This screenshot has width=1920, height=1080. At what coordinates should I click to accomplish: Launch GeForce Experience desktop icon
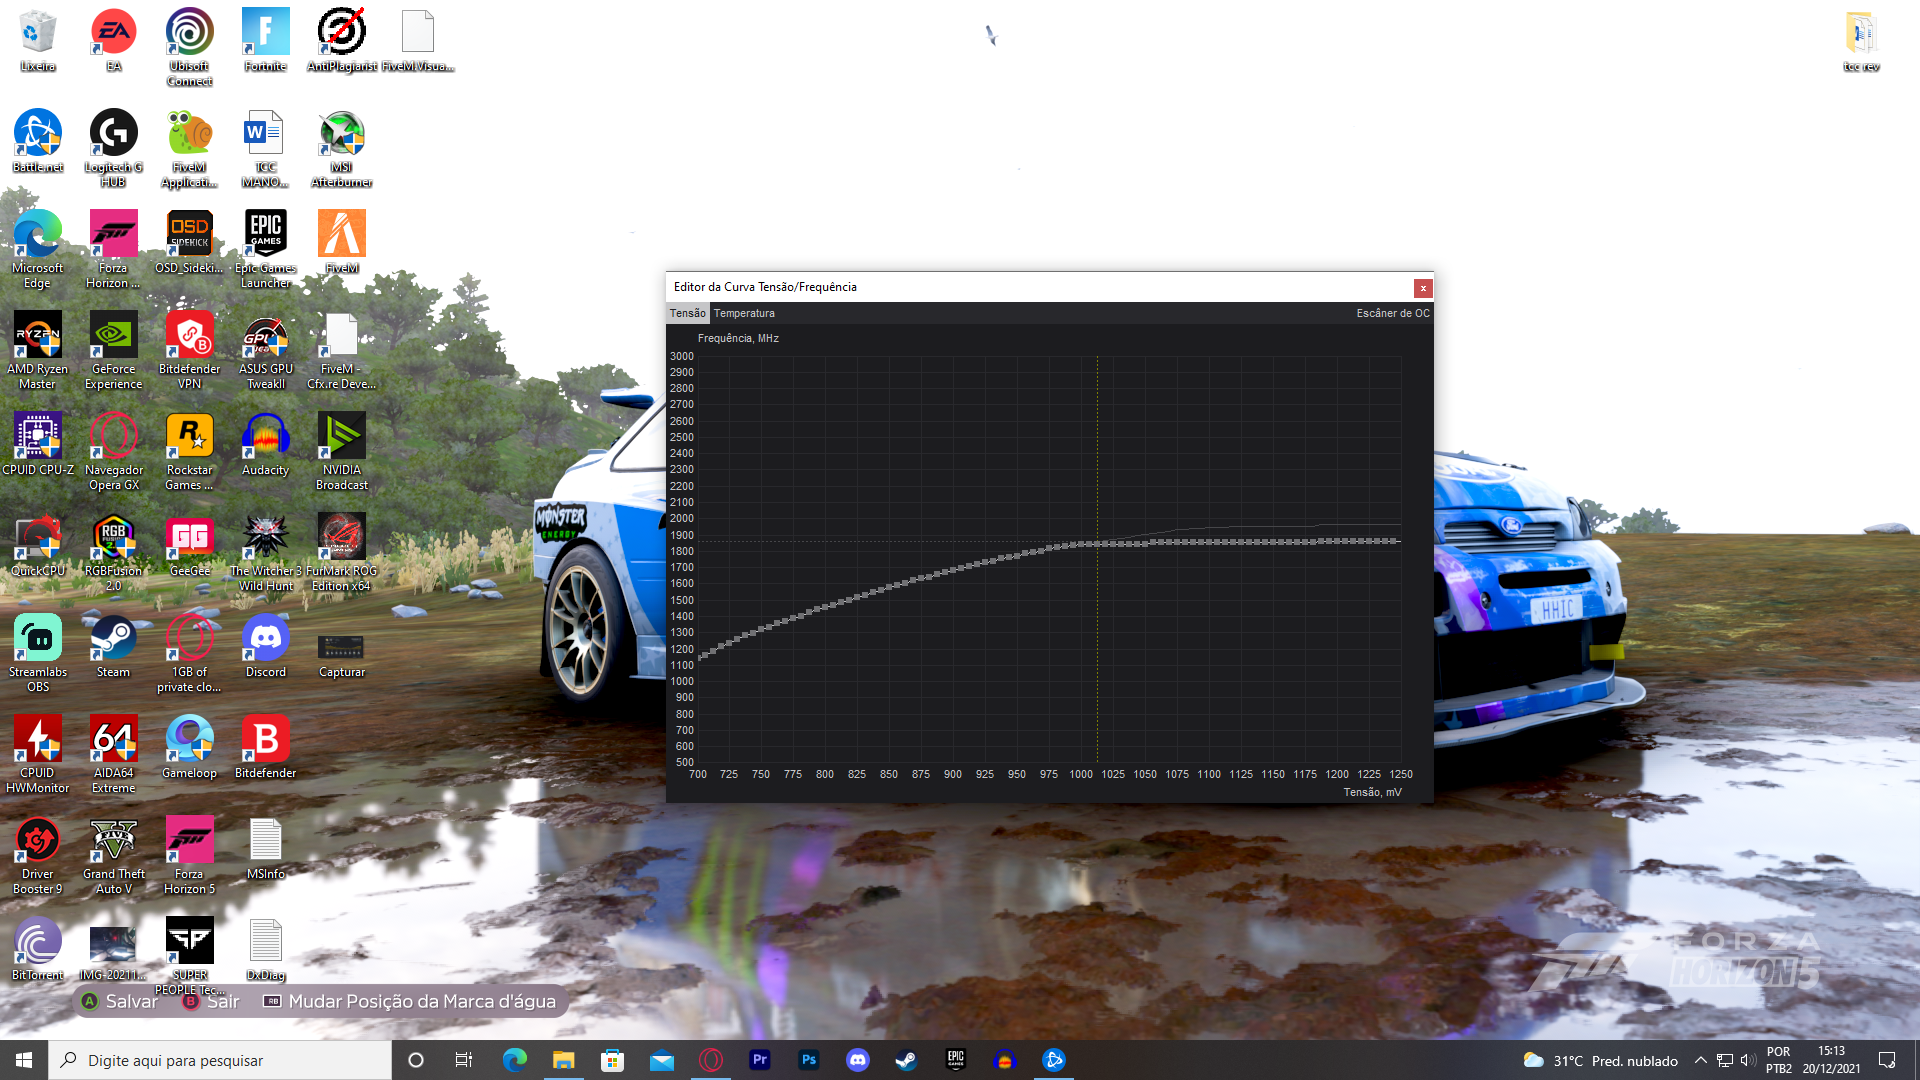coord(114,350)
